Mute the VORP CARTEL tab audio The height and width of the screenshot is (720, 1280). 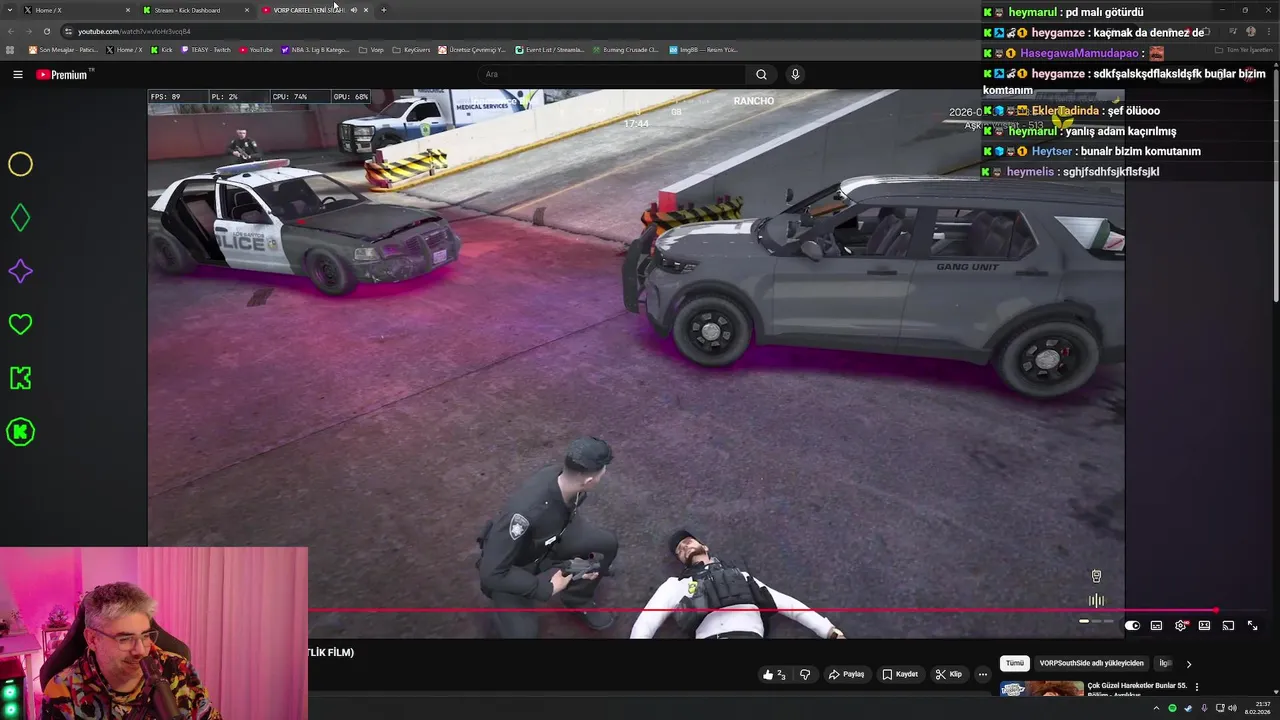pos(353,10)
